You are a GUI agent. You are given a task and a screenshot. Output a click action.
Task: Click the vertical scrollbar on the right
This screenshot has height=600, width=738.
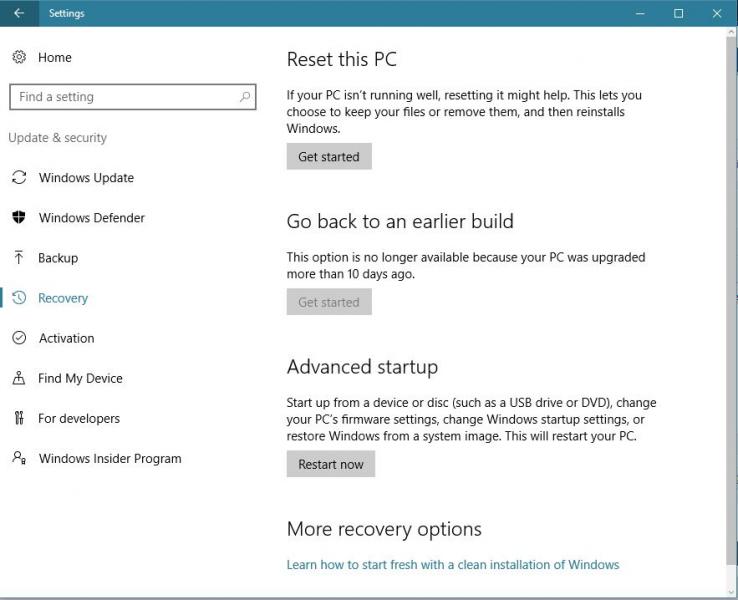point(730,300)
